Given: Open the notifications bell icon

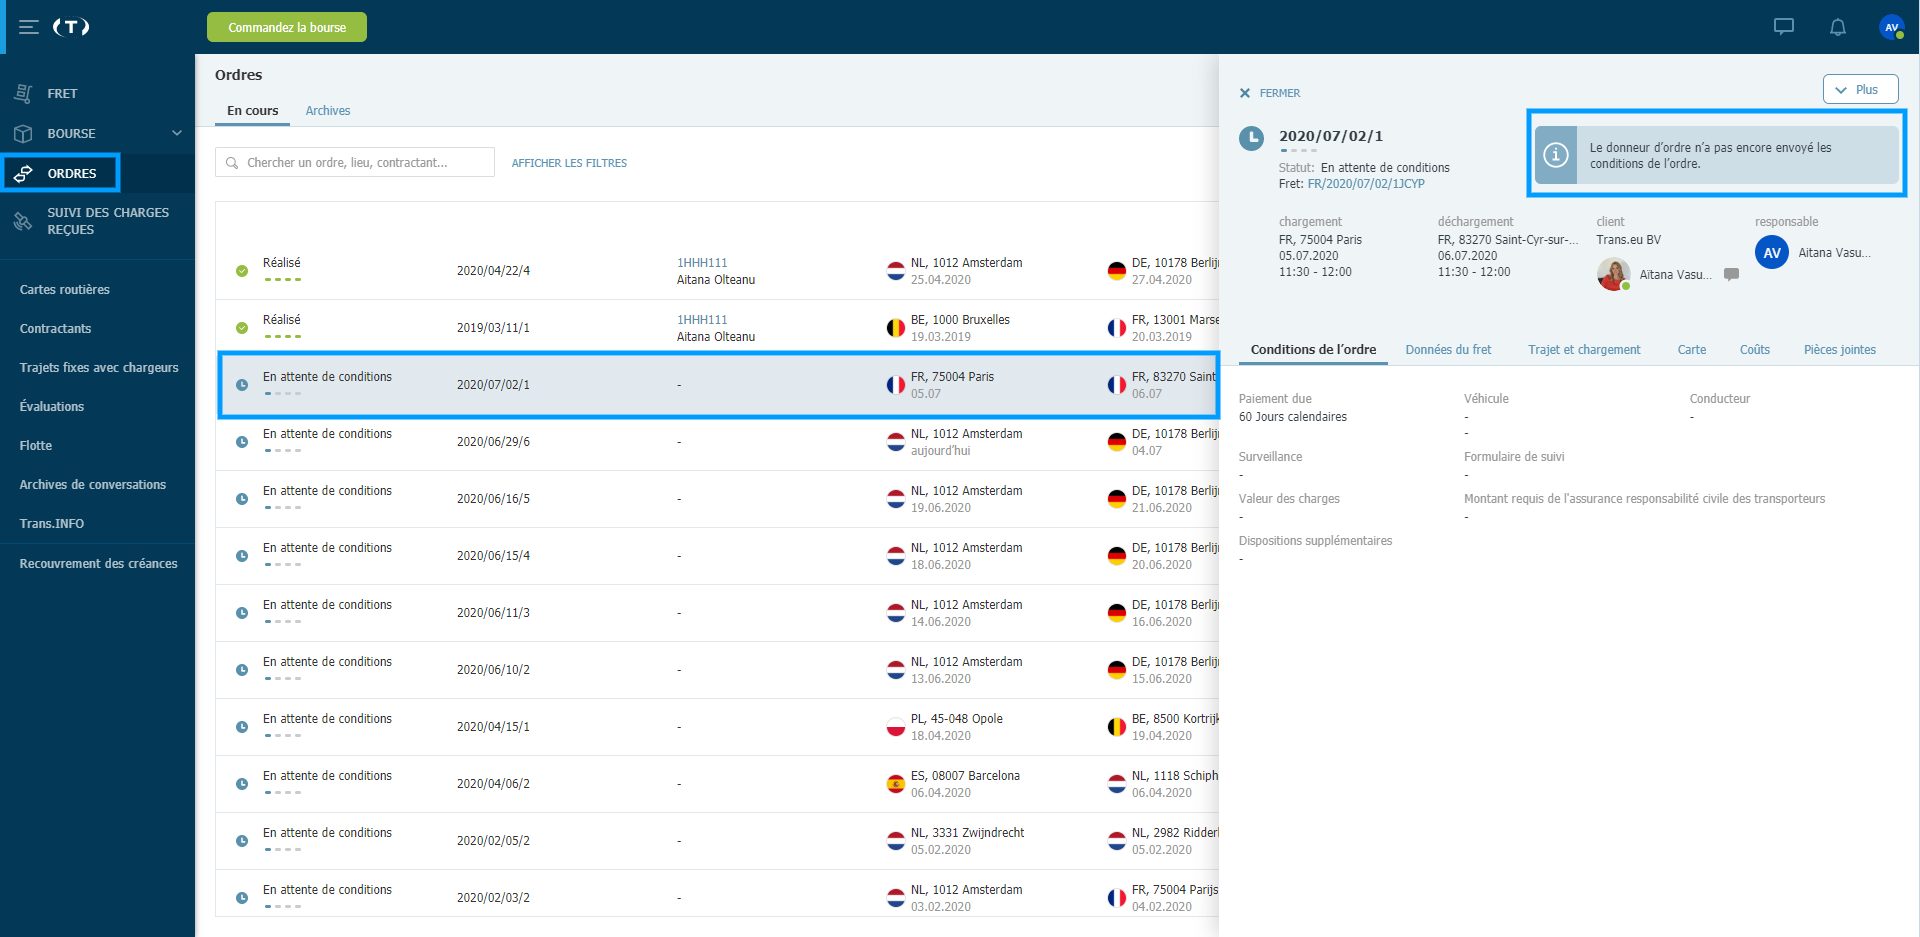Looking at the screenshot, I should pyautogui.click(x=1838, y=27).
